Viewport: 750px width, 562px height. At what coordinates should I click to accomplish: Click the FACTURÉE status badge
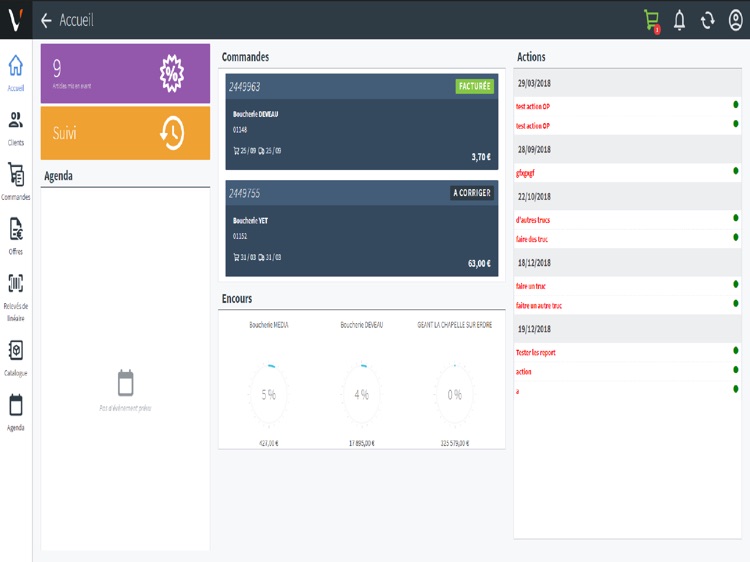pyautogui.click(x=474, y=86)
